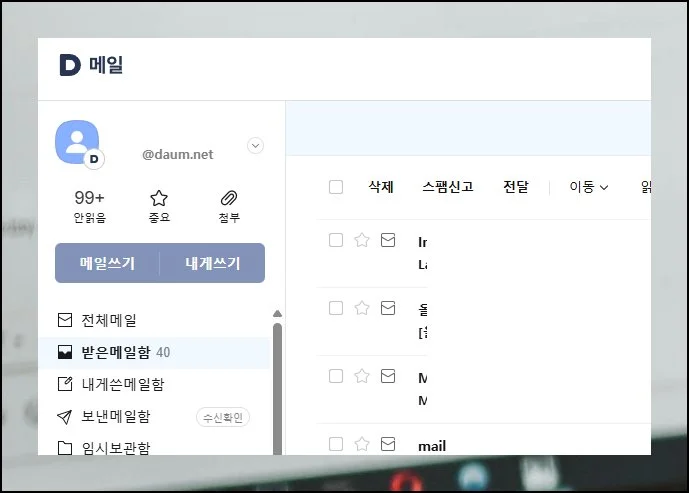Open the 이동 move dropdown
This screenshot has width=689, height=493.
589,187
